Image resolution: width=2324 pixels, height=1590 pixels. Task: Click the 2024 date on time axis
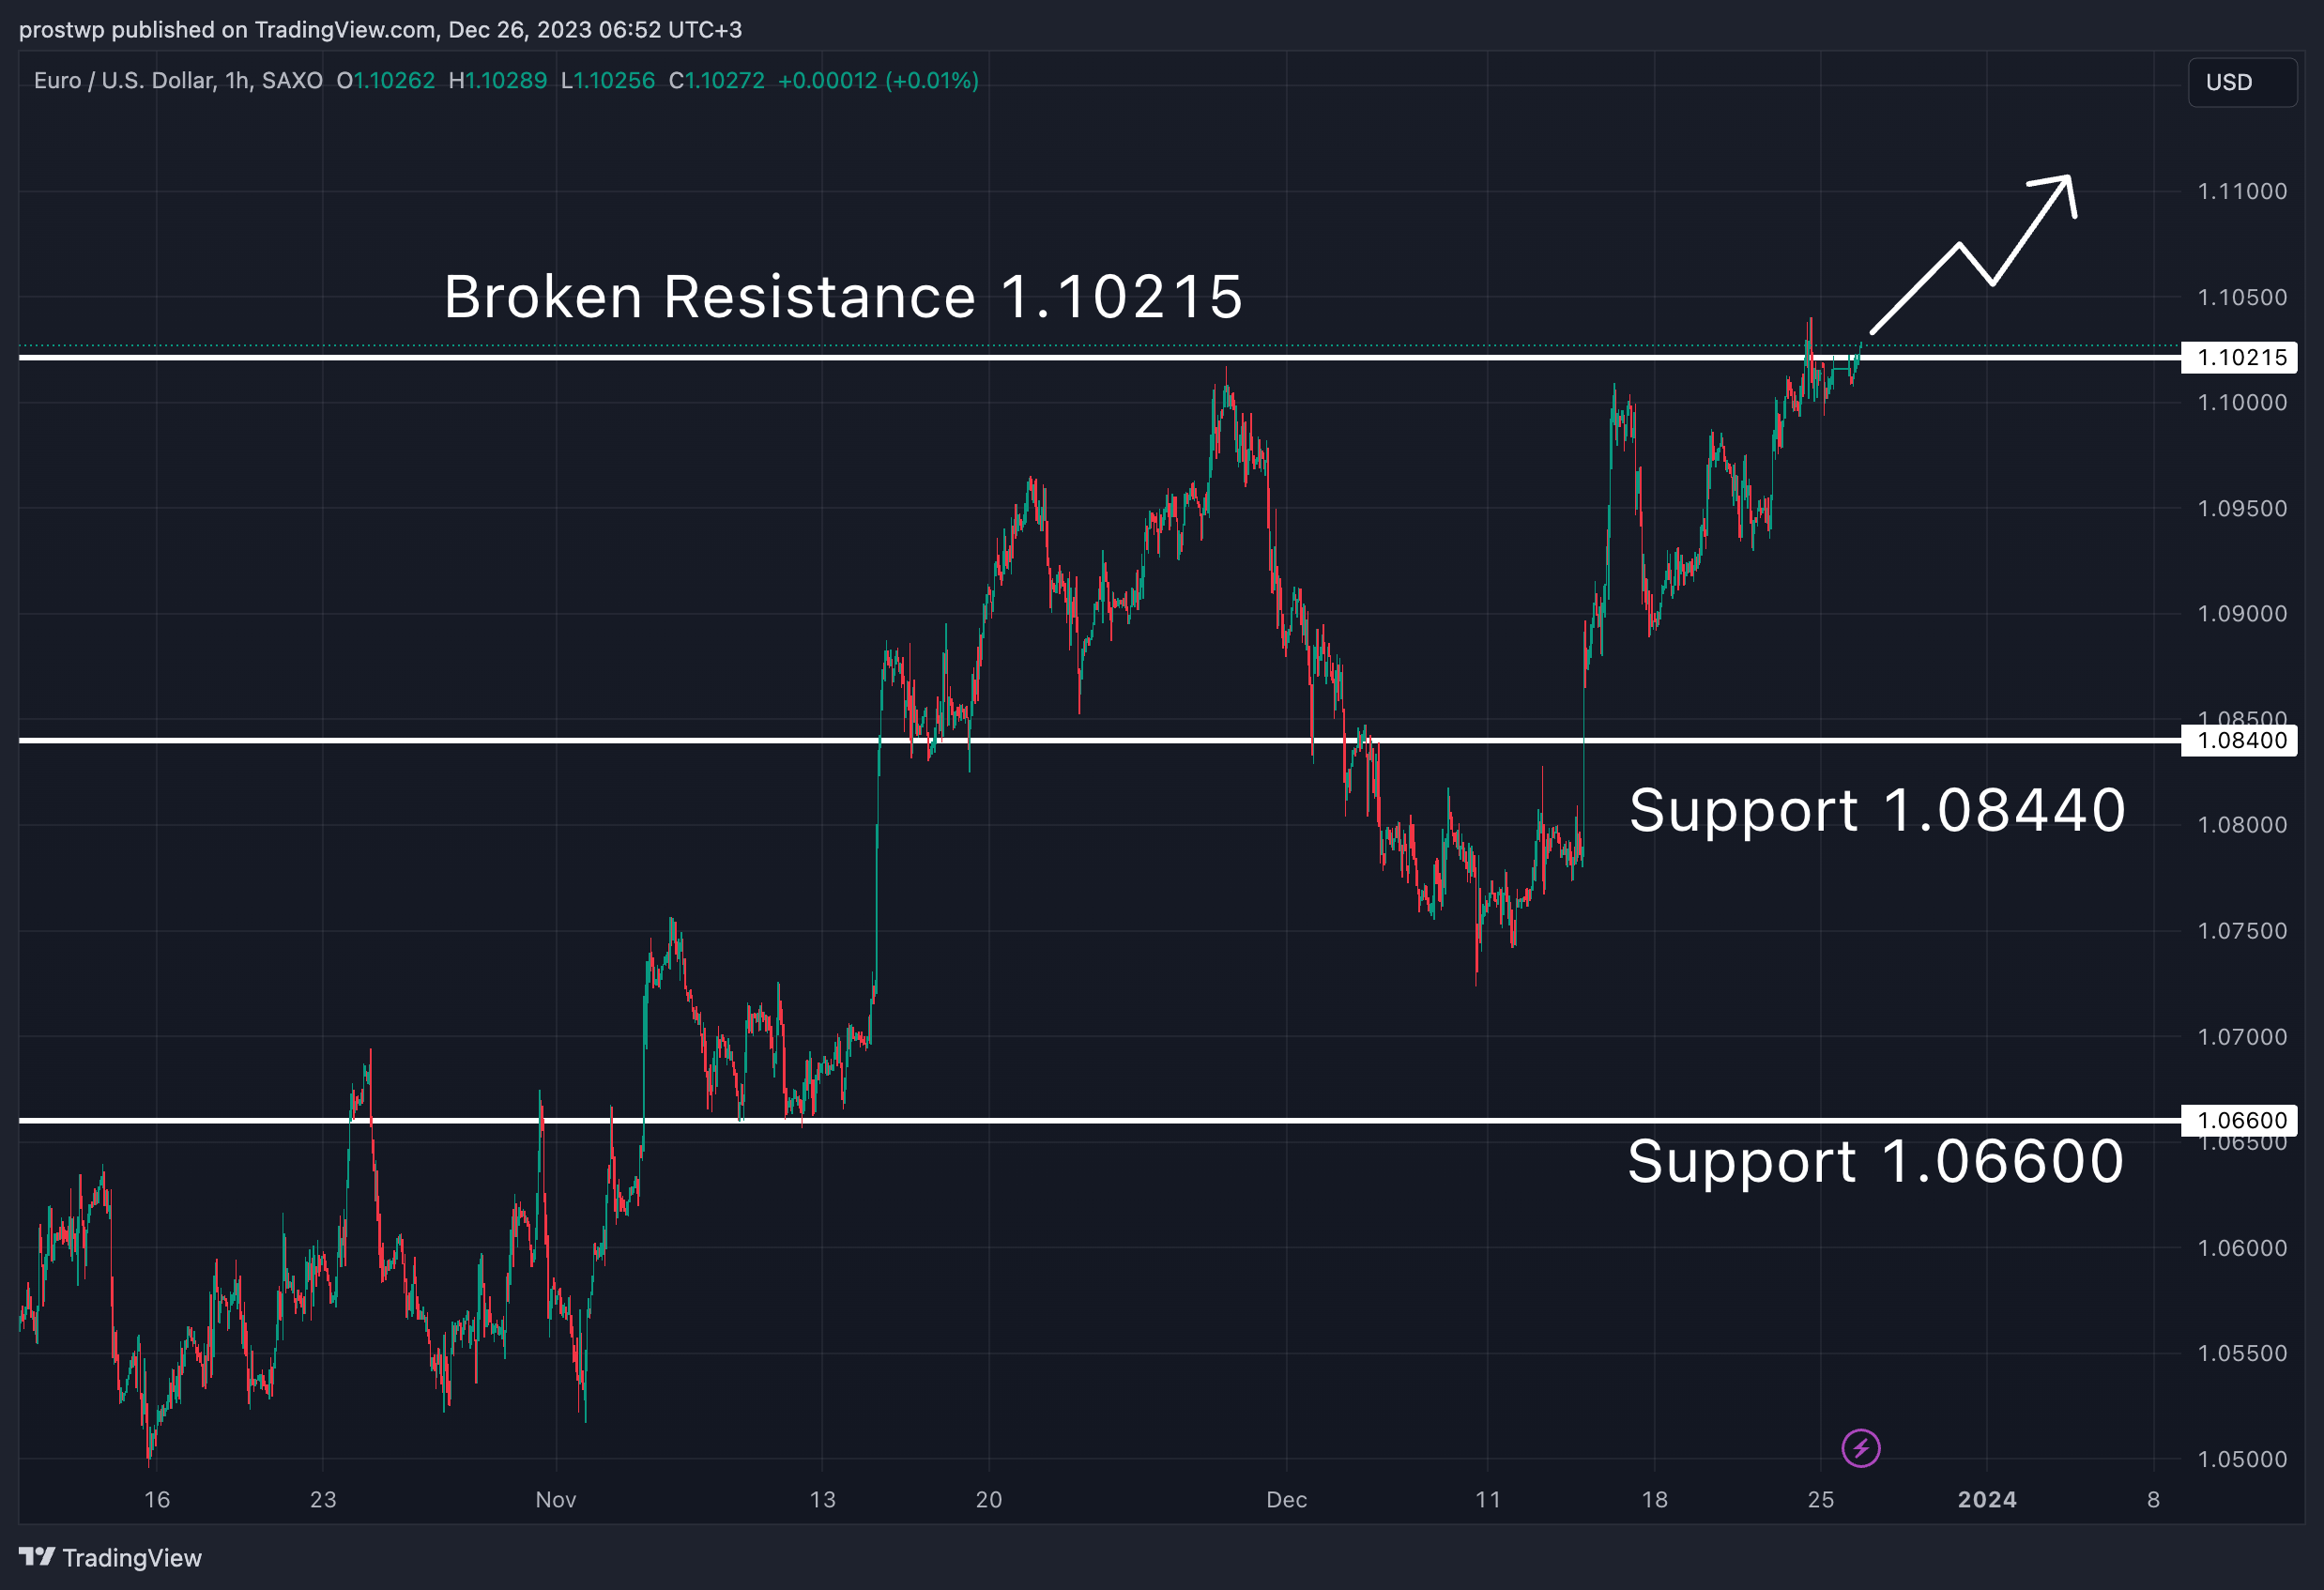1987,1499
